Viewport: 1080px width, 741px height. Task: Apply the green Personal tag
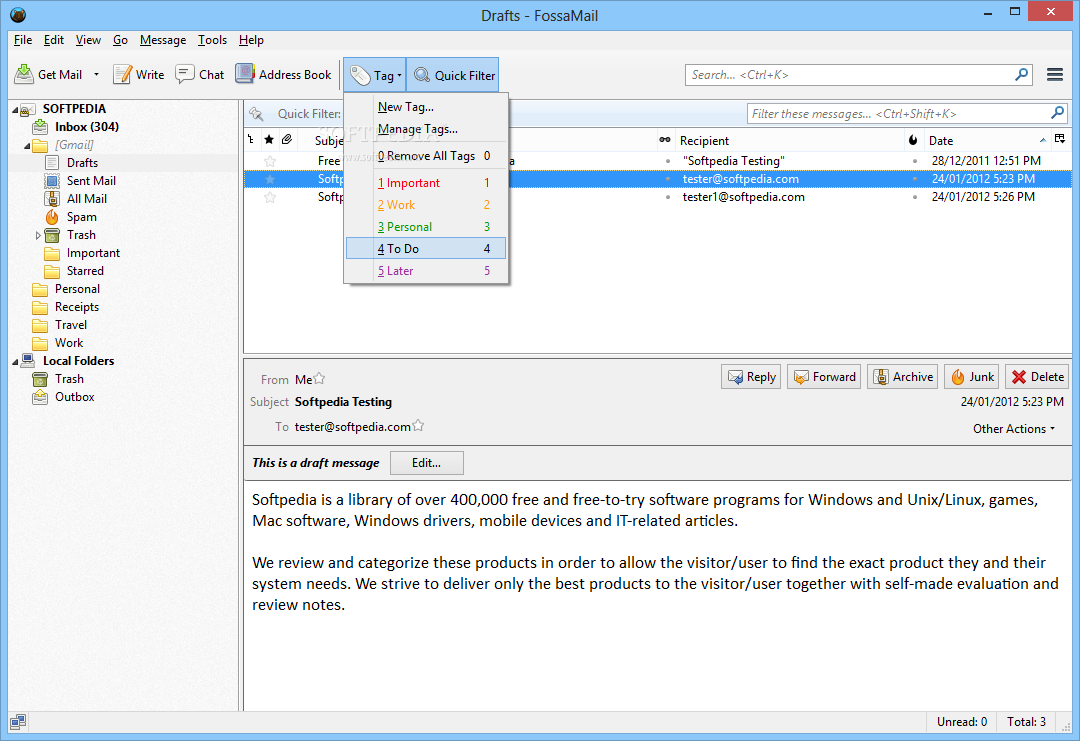click(426, 227)
